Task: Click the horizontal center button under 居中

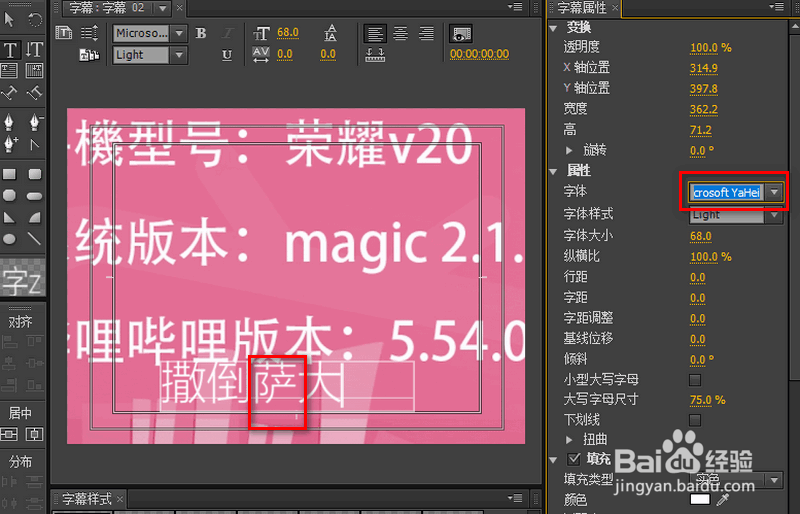Action: pos(34,434)
